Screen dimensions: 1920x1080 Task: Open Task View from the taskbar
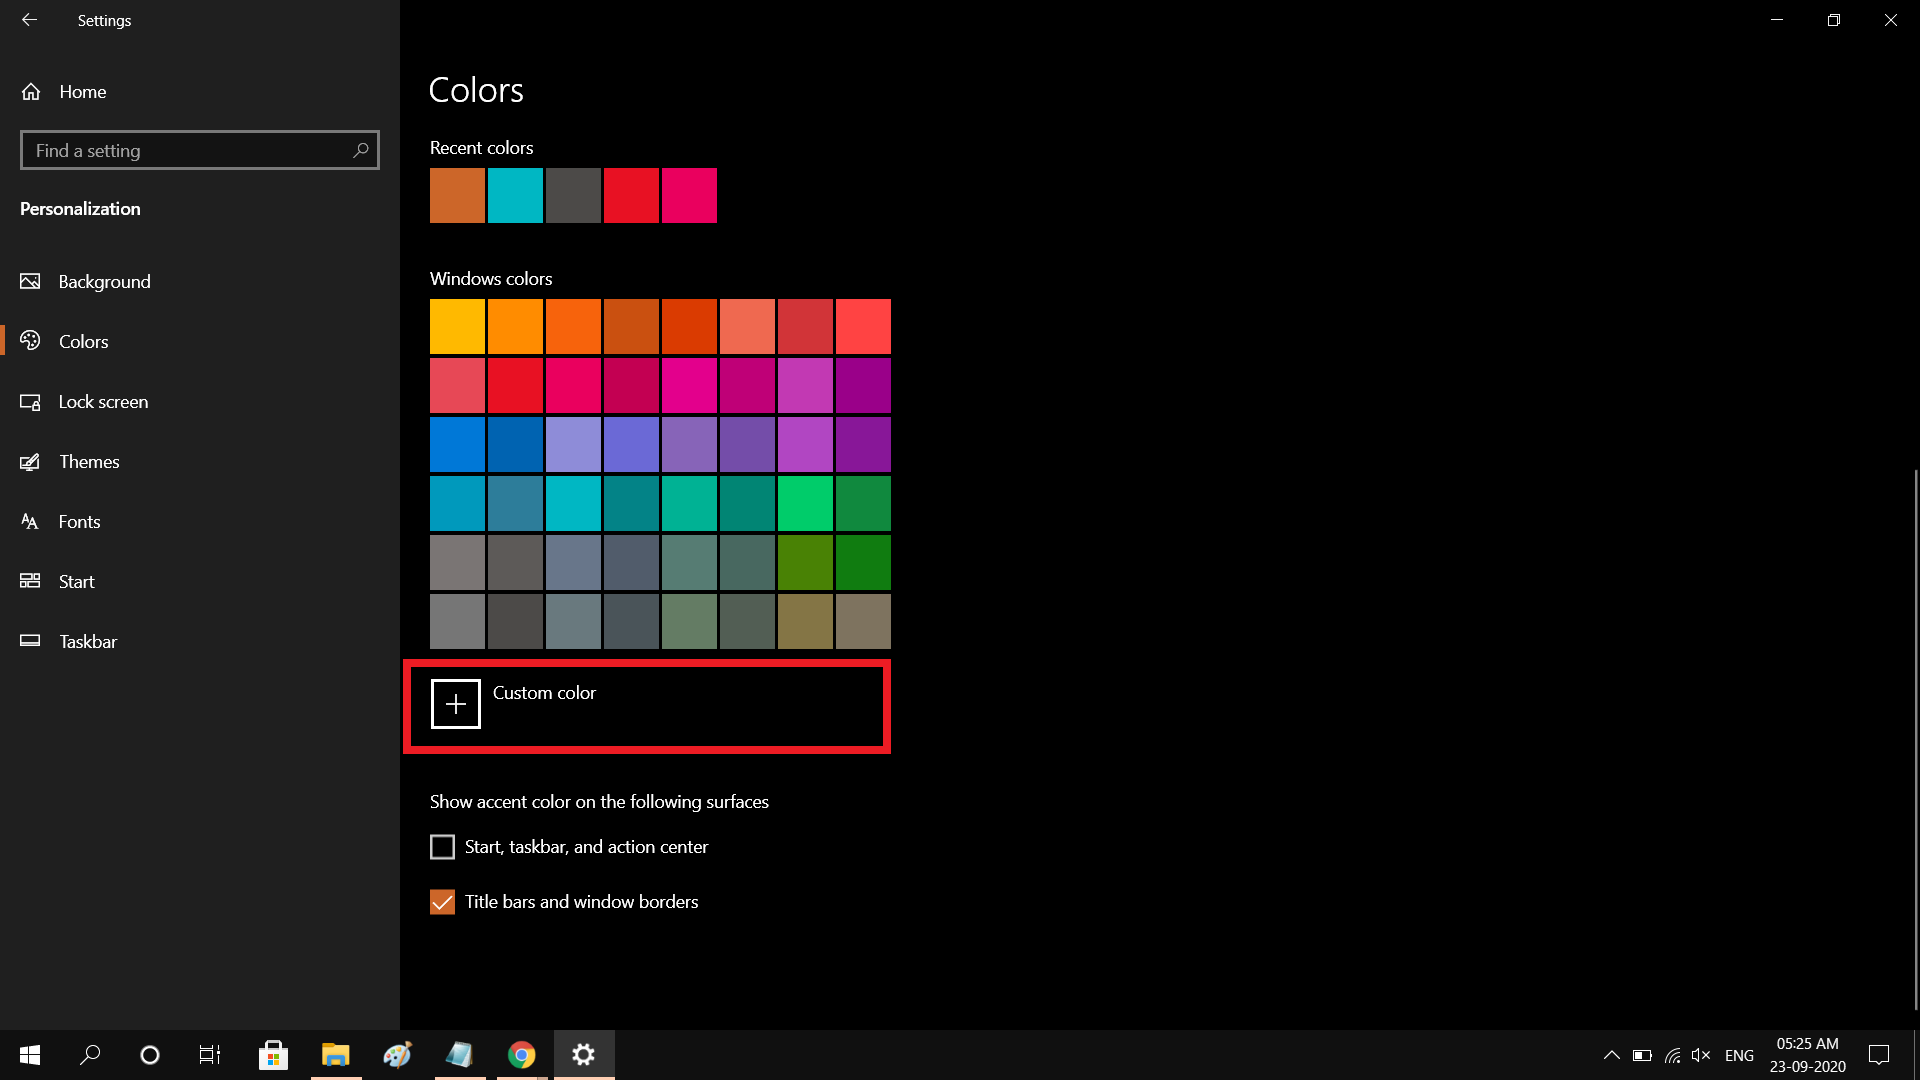(209, 1055)
